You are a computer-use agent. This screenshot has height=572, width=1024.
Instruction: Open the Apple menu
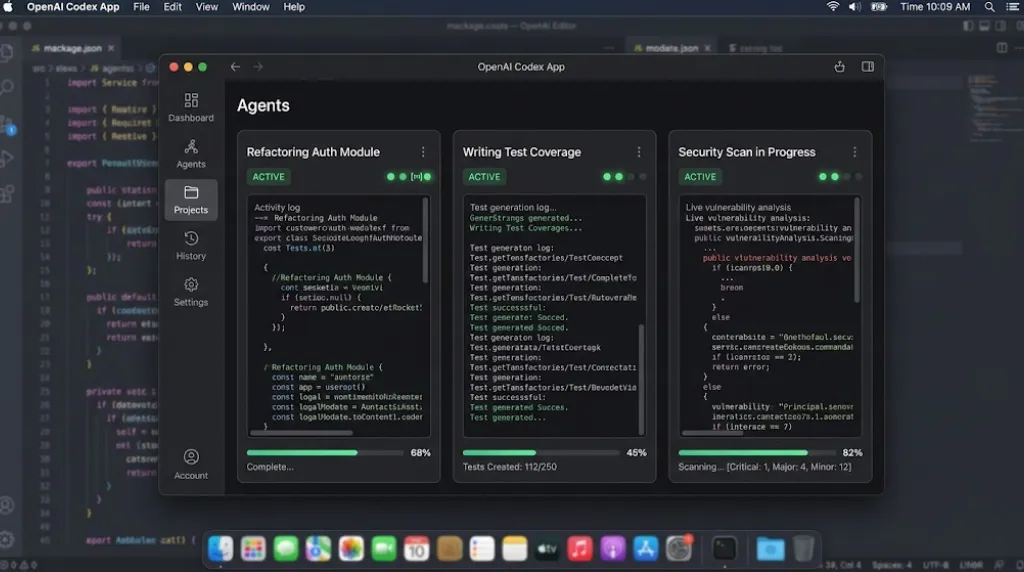pos(8,7)
